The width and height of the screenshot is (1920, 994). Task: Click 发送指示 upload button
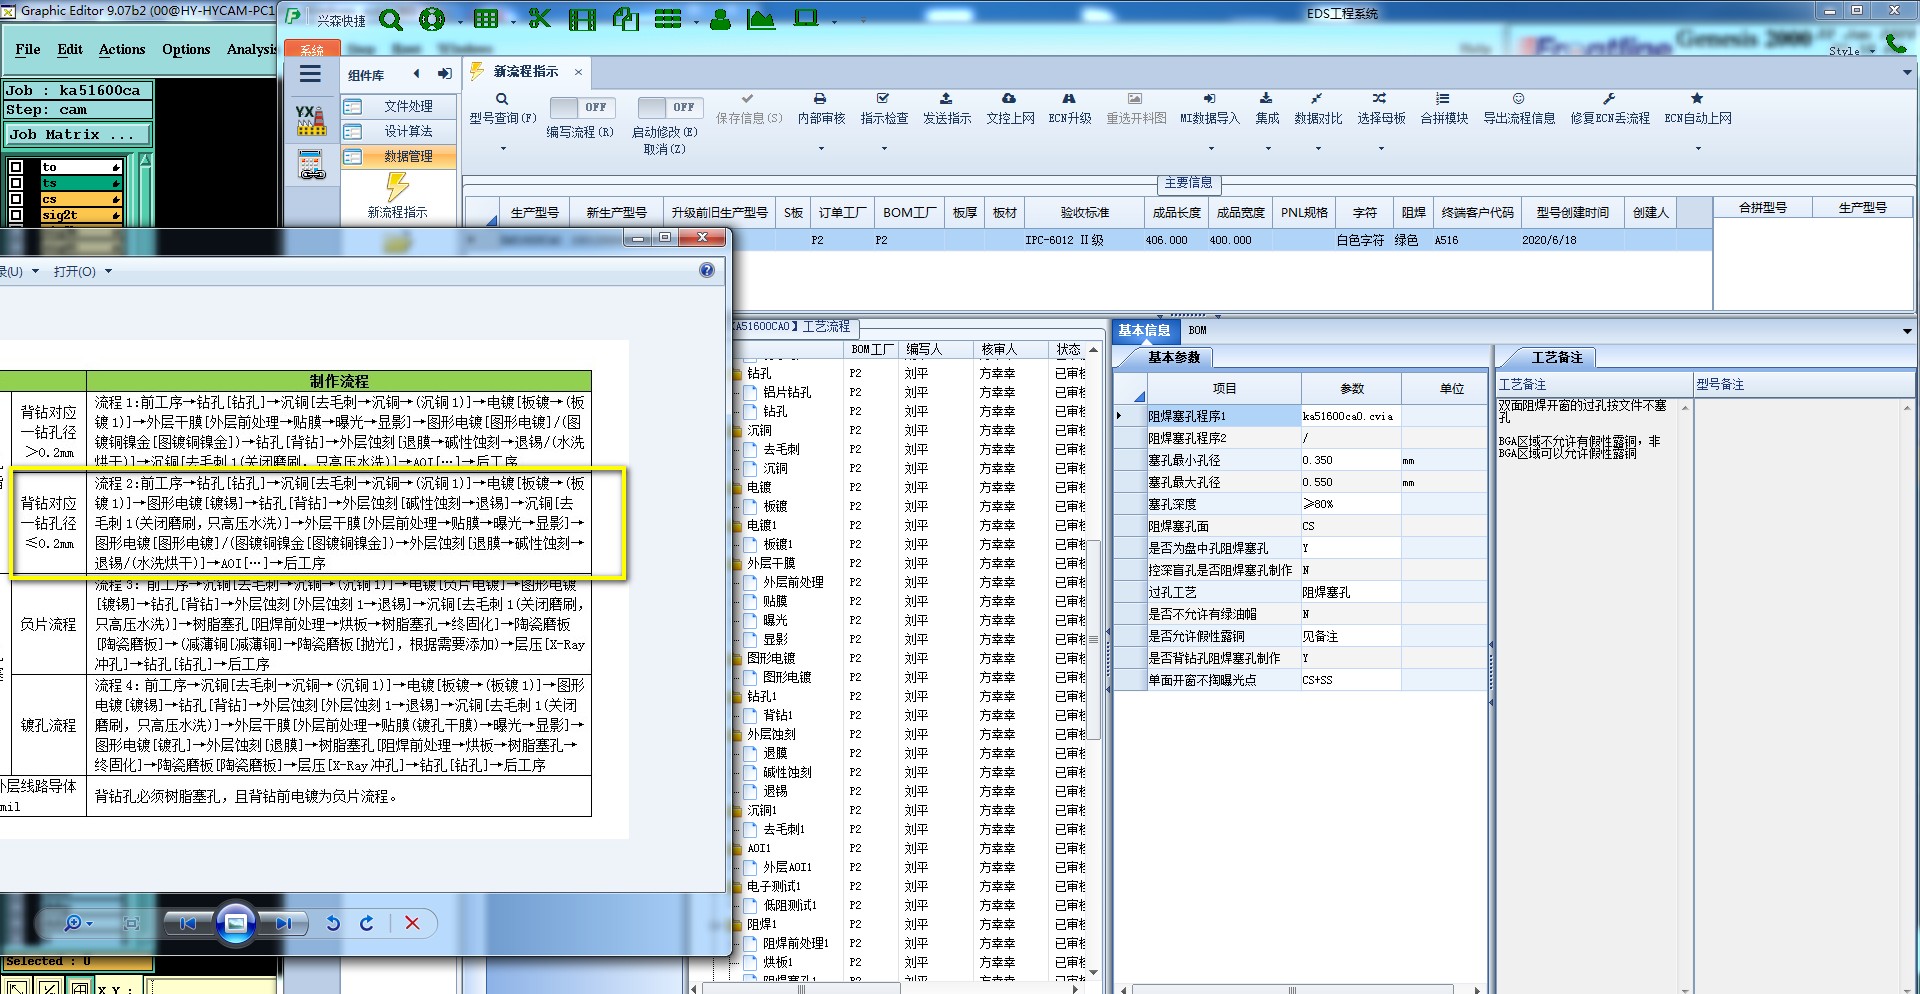(946, 108)
